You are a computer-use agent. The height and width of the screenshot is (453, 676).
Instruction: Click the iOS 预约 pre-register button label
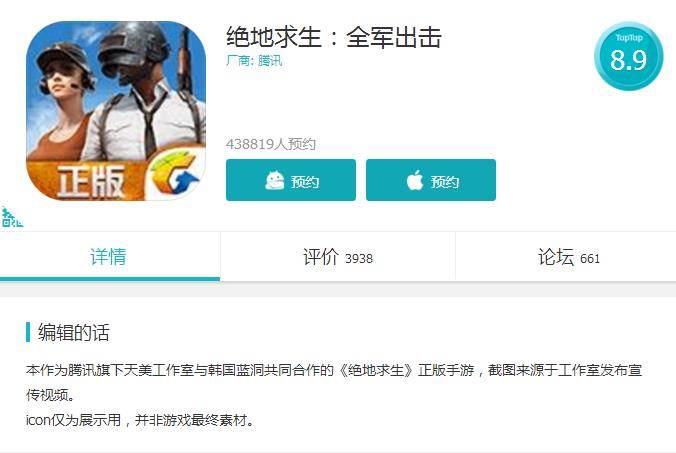(x=444, y=182)
